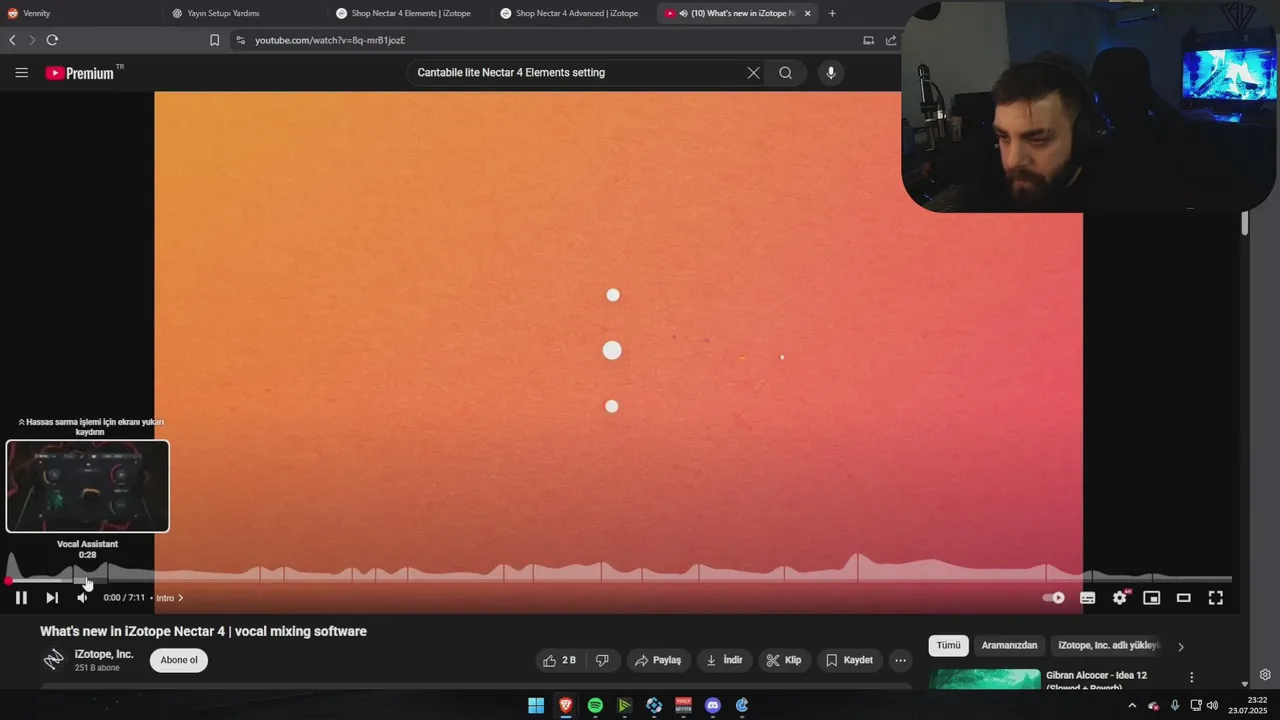Screen dimensions: 1280x720
Task: Start voice search with the microphone
Action: tap(830, 73)
